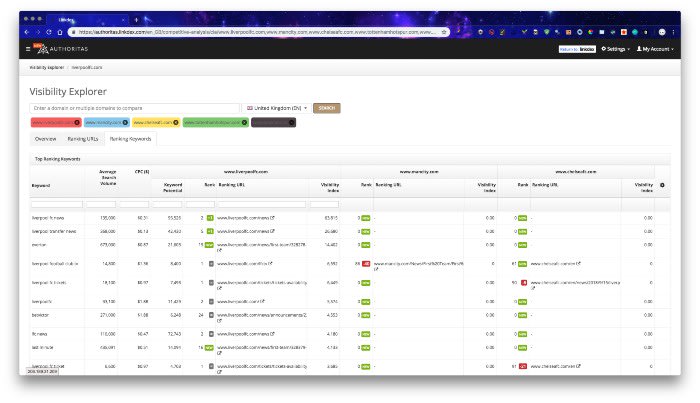Open the My Account dropdown
The height and width of the screenshot is (403, 700).
pos(655,49)
